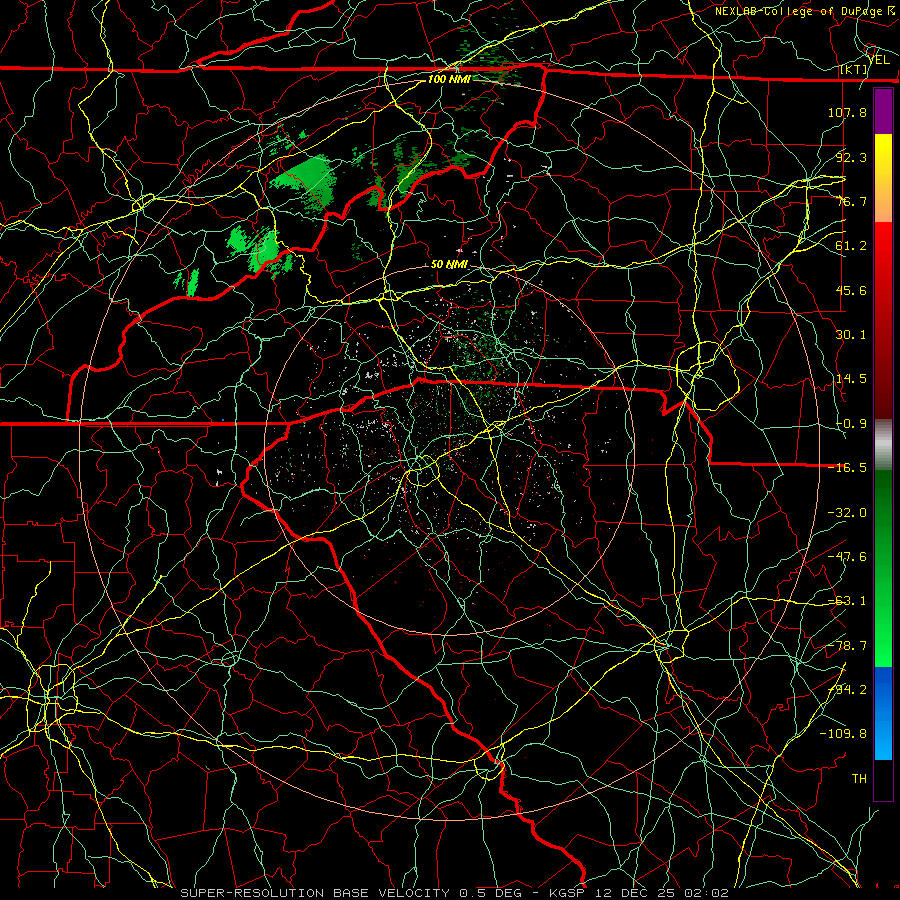This screenshot has width=900, height=900.
Task: Click the 14.5 velocity scale value
Action: point(851,379)
